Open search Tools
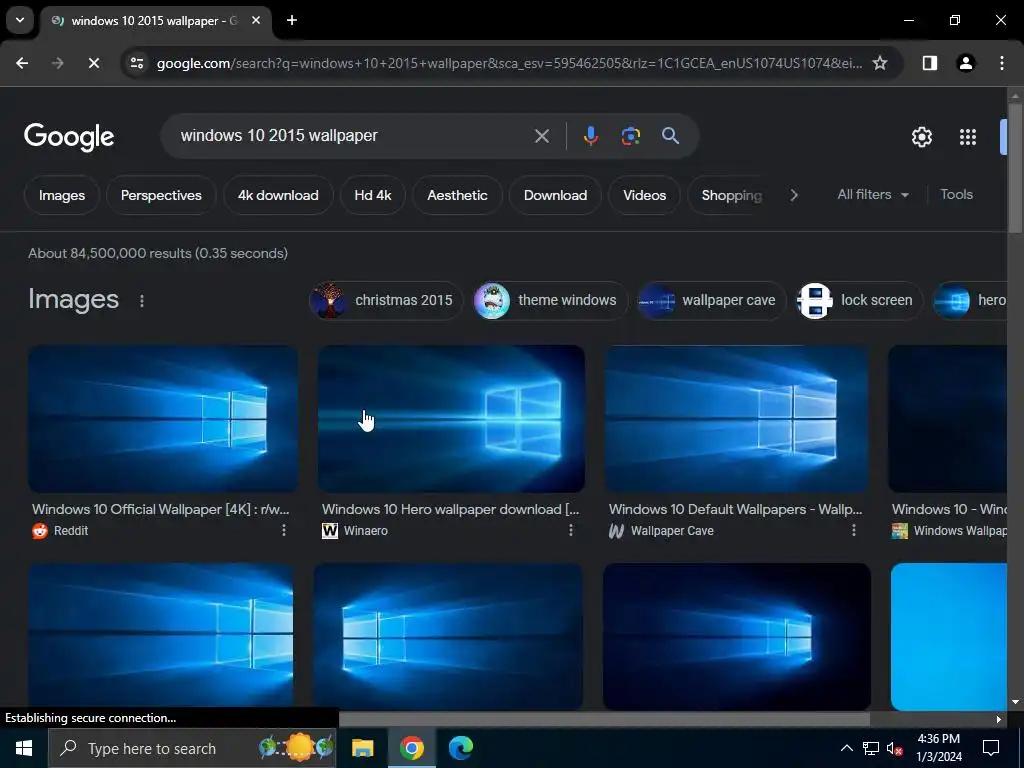 tap(956, 195)
